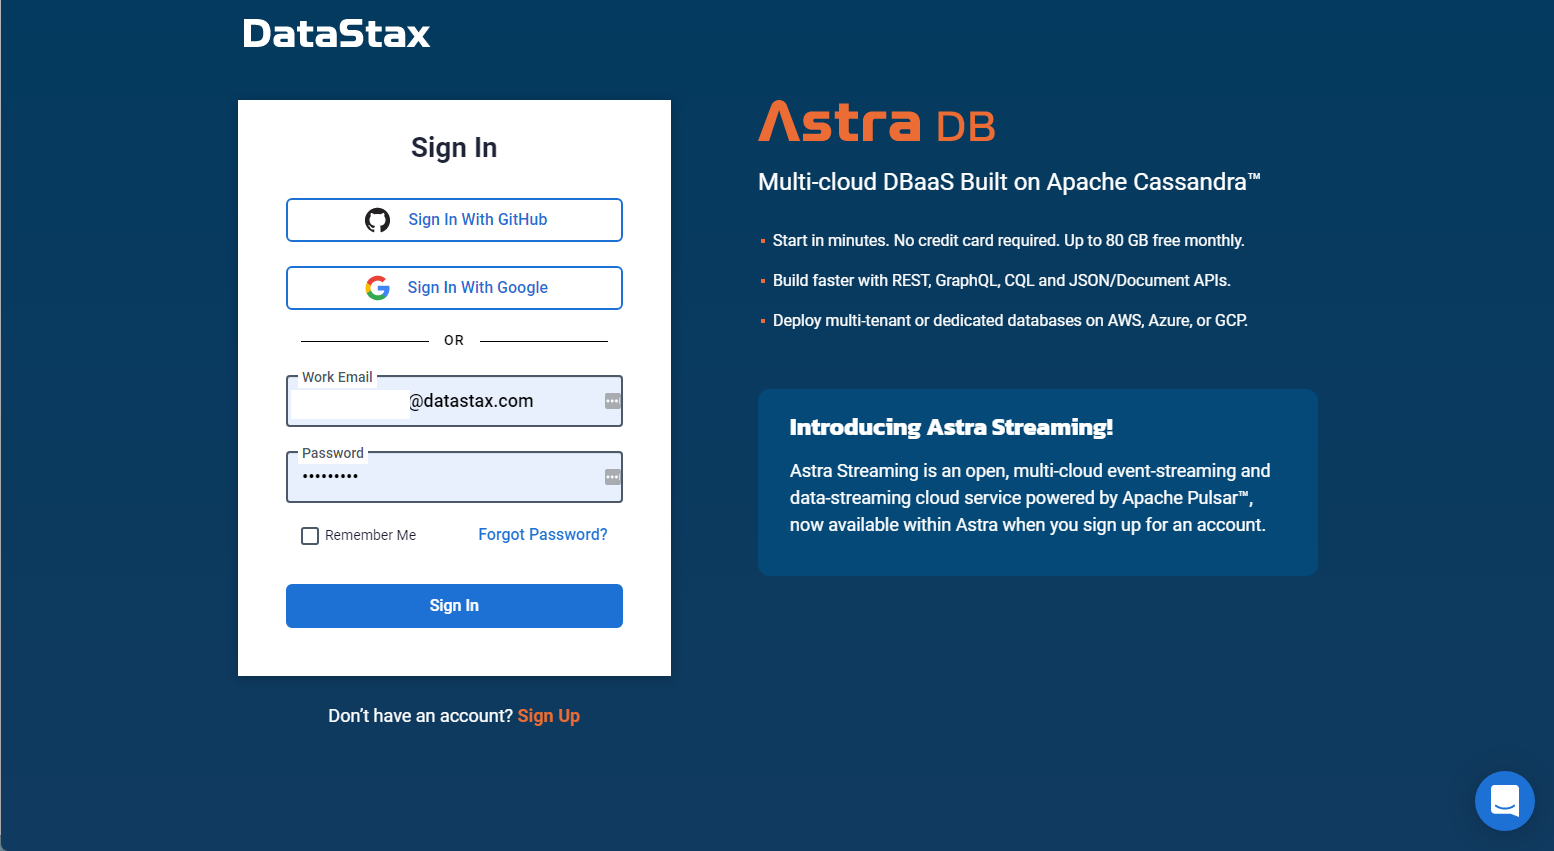Click the 'Start in minutes' bullet text
This screenshot has width=1554, height=851.
click(1008, 241)
